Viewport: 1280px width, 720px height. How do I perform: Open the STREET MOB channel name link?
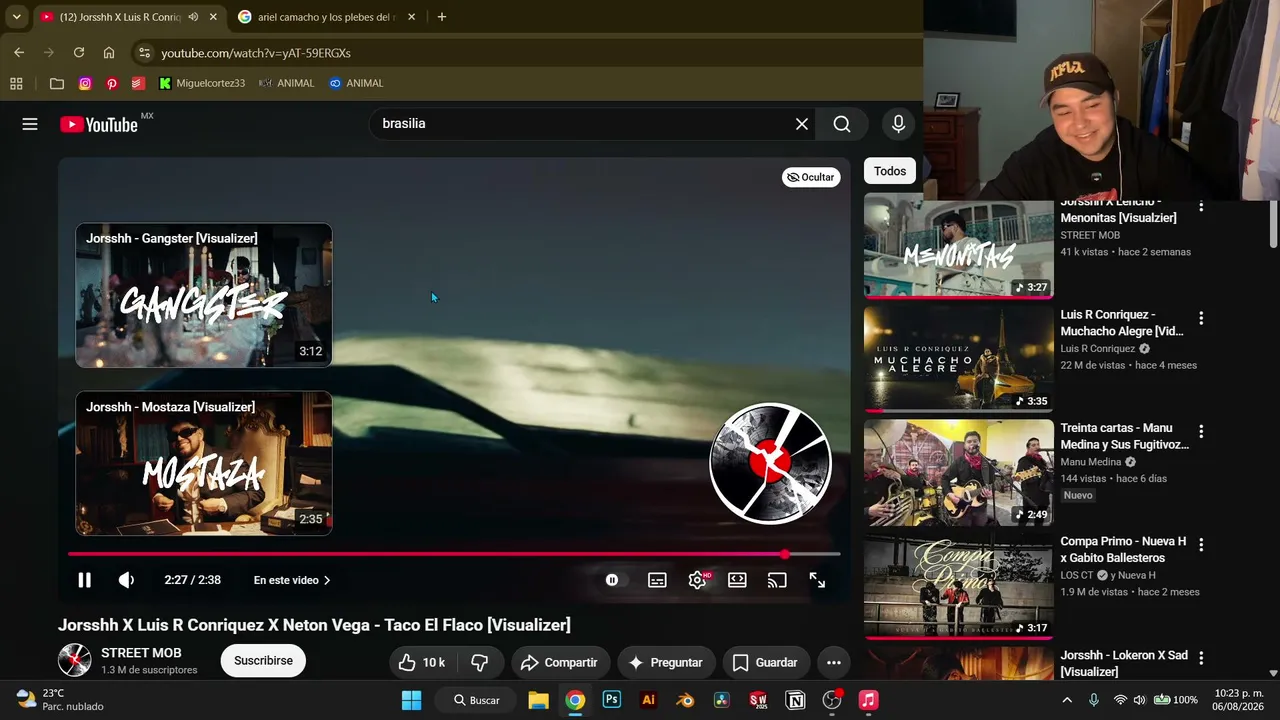pos(141,653)
